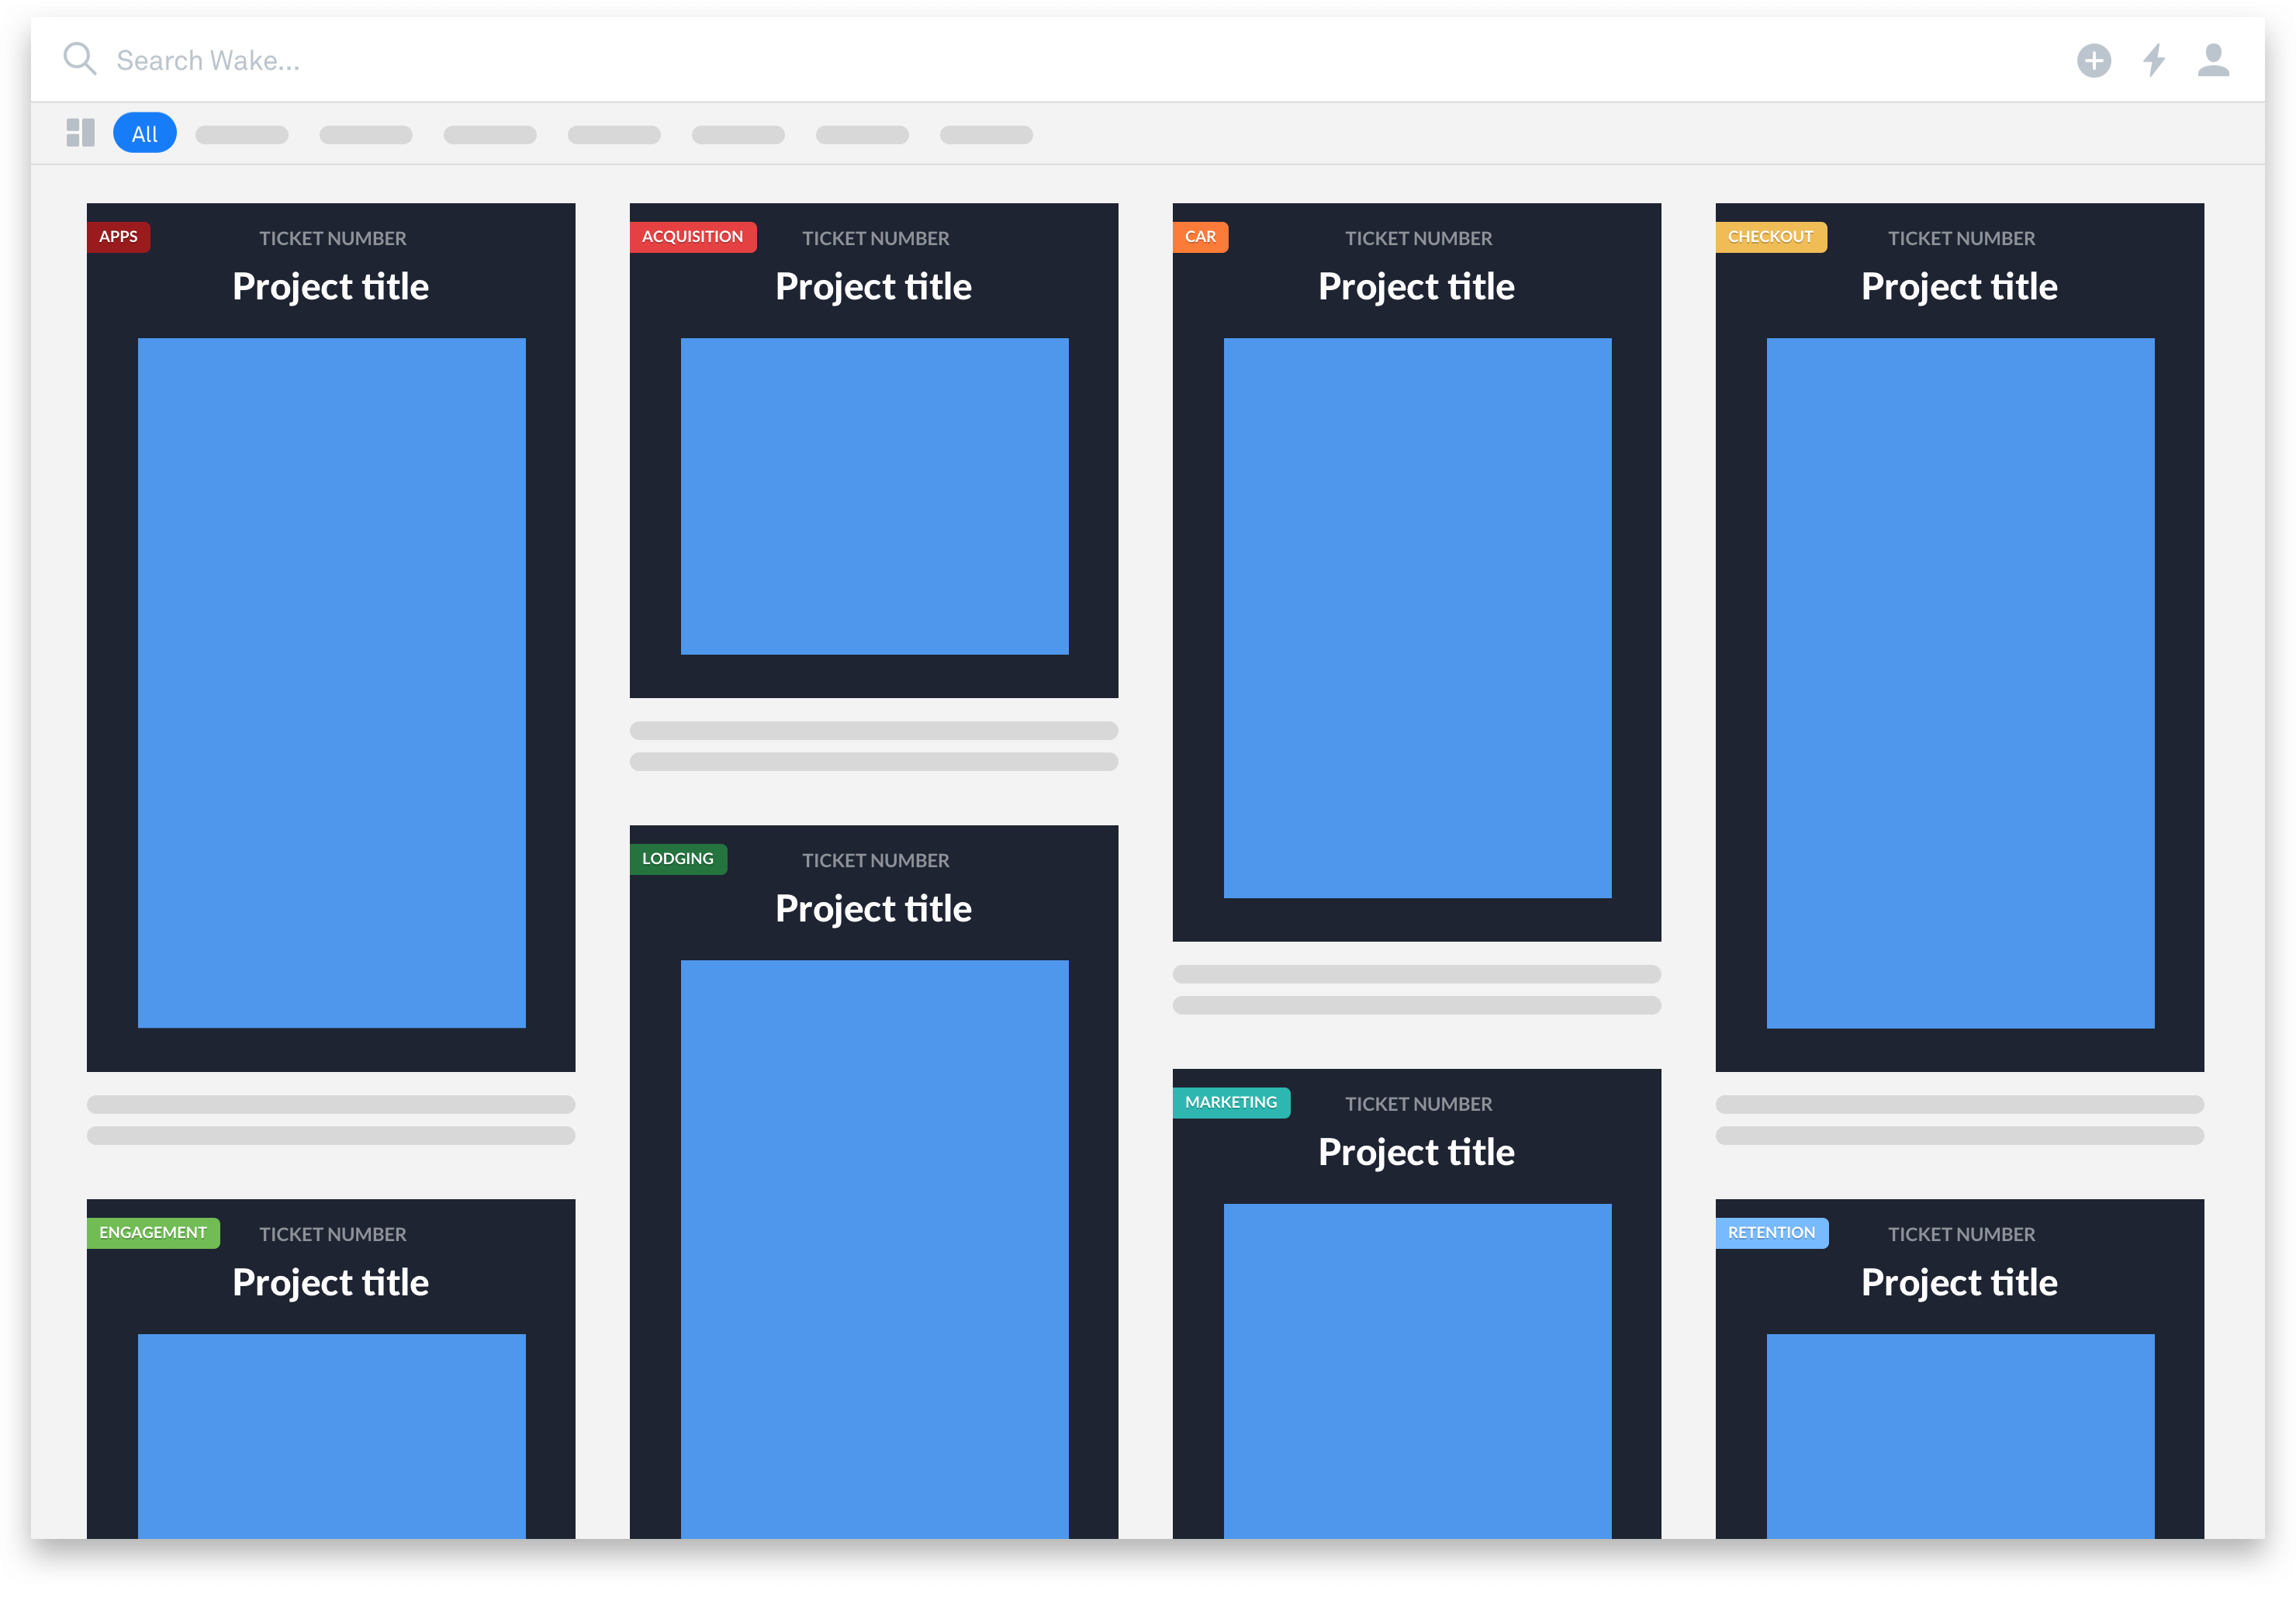The height and width of the screenshot is (1601, 2296).
Task: Click the APPS category tag
Action: pos(118,237)
